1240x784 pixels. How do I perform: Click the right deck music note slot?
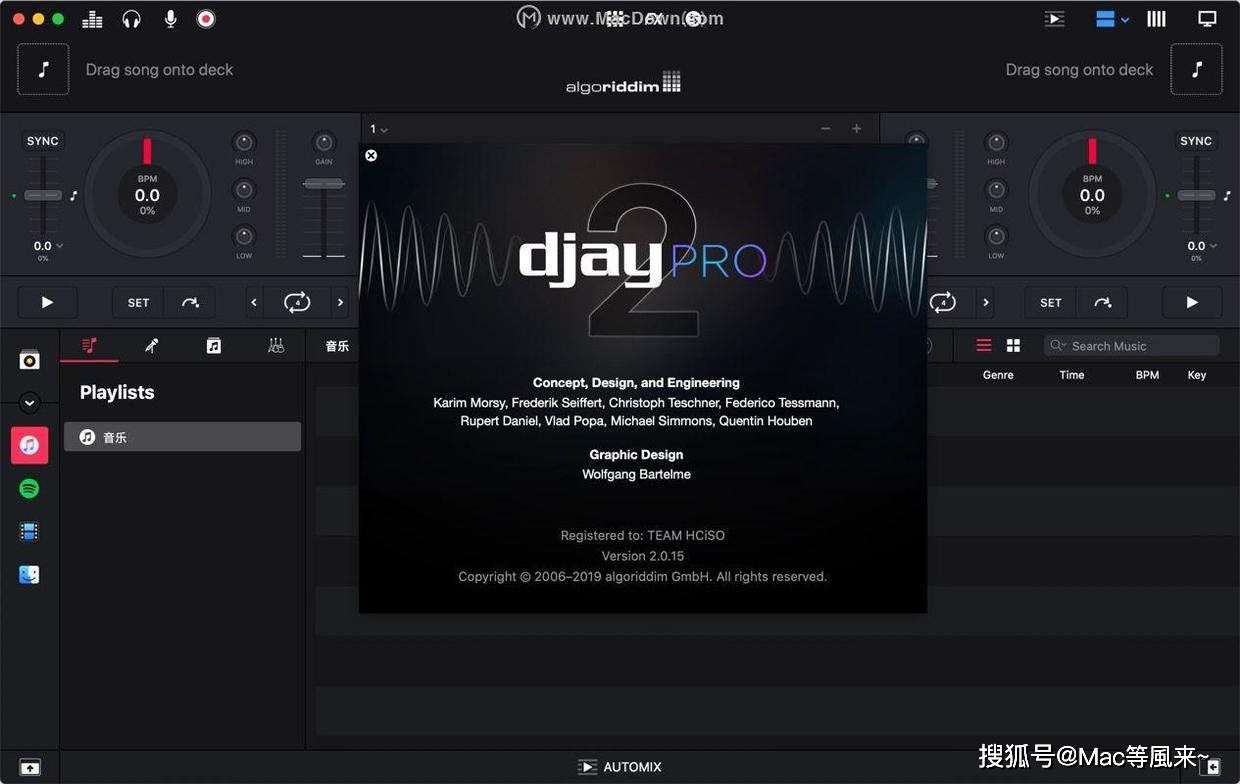1196,69
